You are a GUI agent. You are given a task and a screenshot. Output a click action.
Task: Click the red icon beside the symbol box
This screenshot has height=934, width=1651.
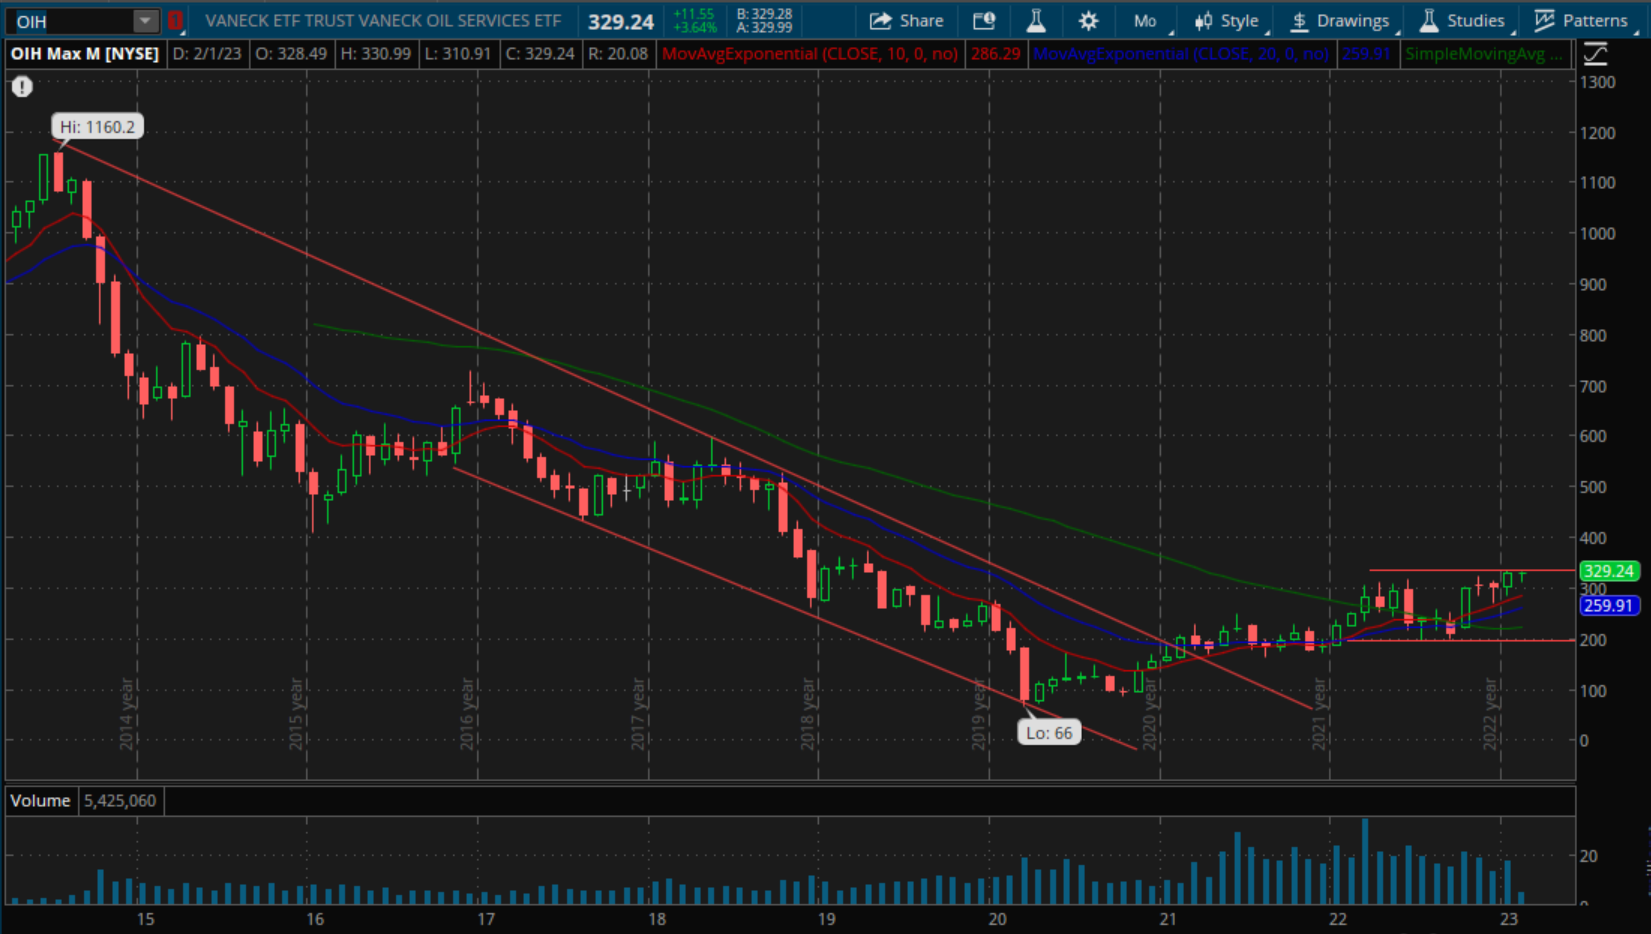pos(175,20)
